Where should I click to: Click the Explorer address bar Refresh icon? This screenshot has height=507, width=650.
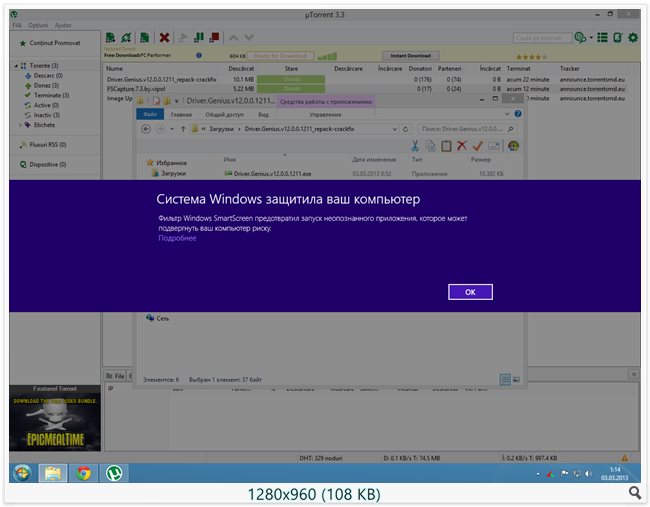tap(405, 129)
